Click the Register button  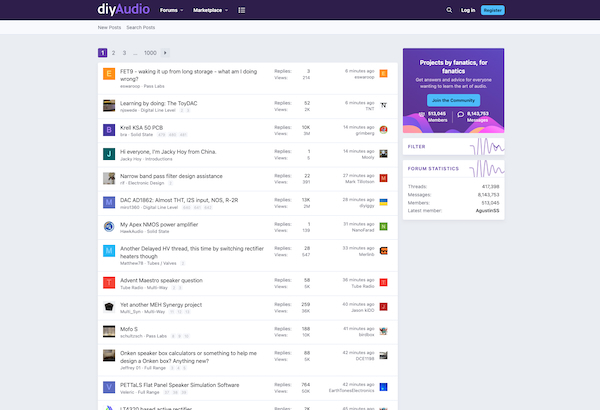point(492,10)
